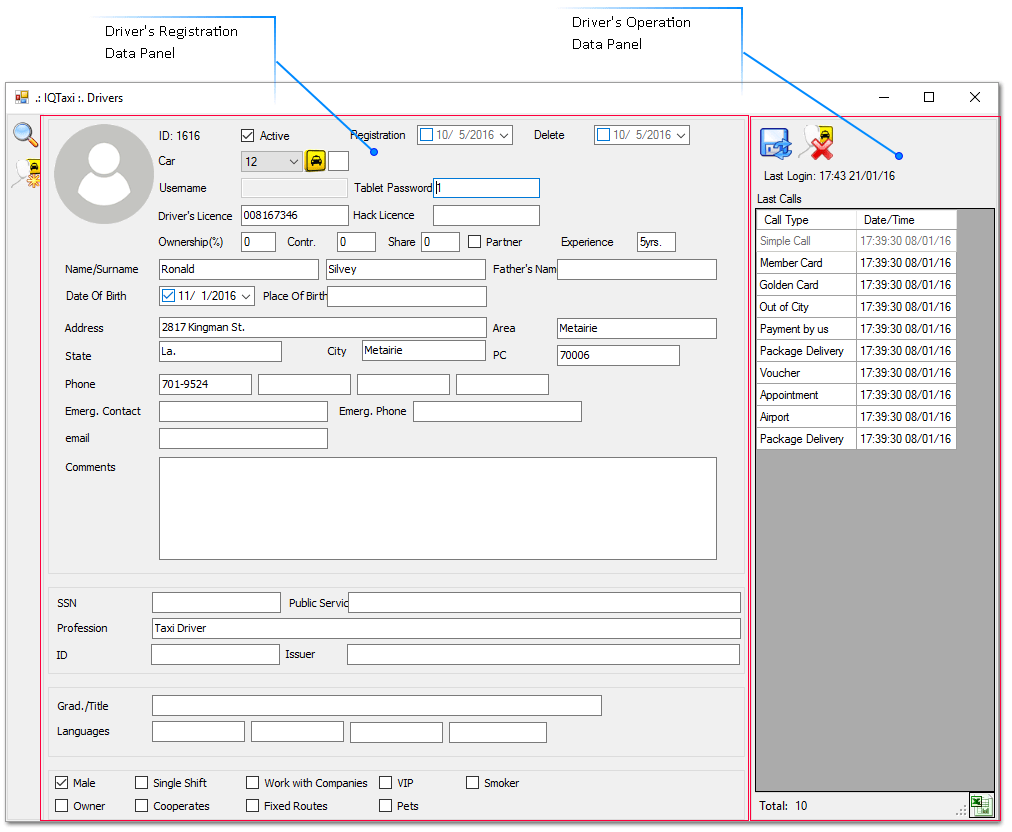Click the driver profile photo placeholder
The height and width of the screenshot is (832, 1012).
[104, 174]
